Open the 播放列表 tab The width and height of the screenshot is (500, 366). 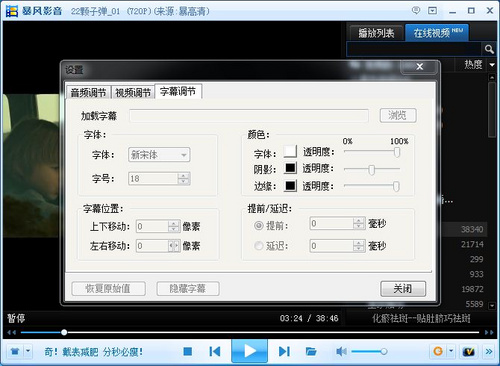tap(376, 33)
